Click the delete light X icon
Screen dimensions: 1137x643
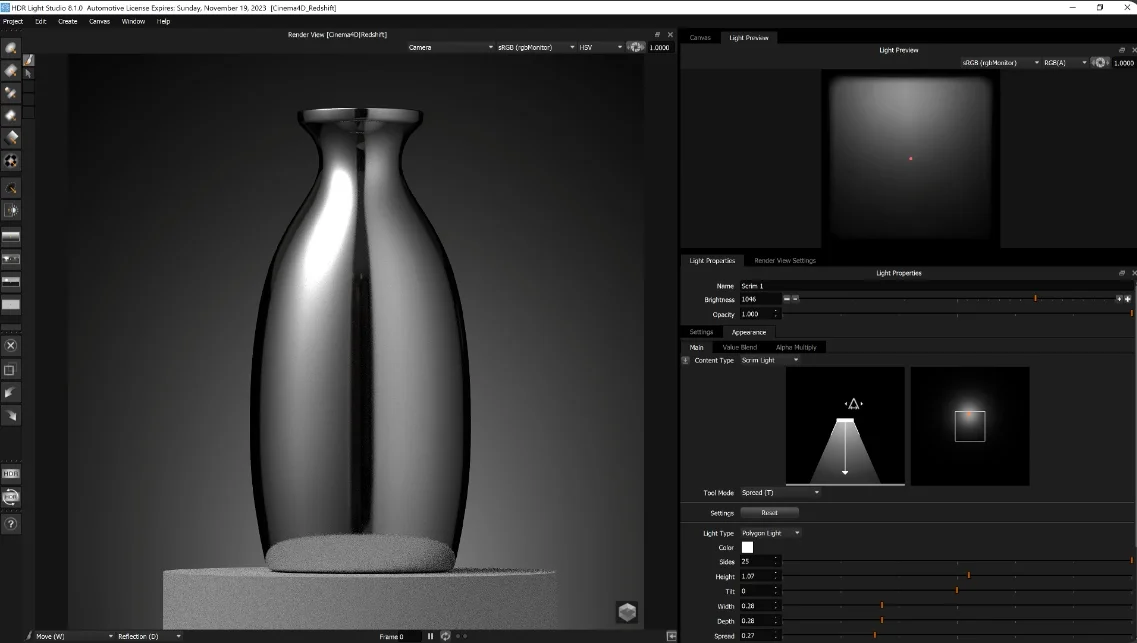[x=11, y=346]
